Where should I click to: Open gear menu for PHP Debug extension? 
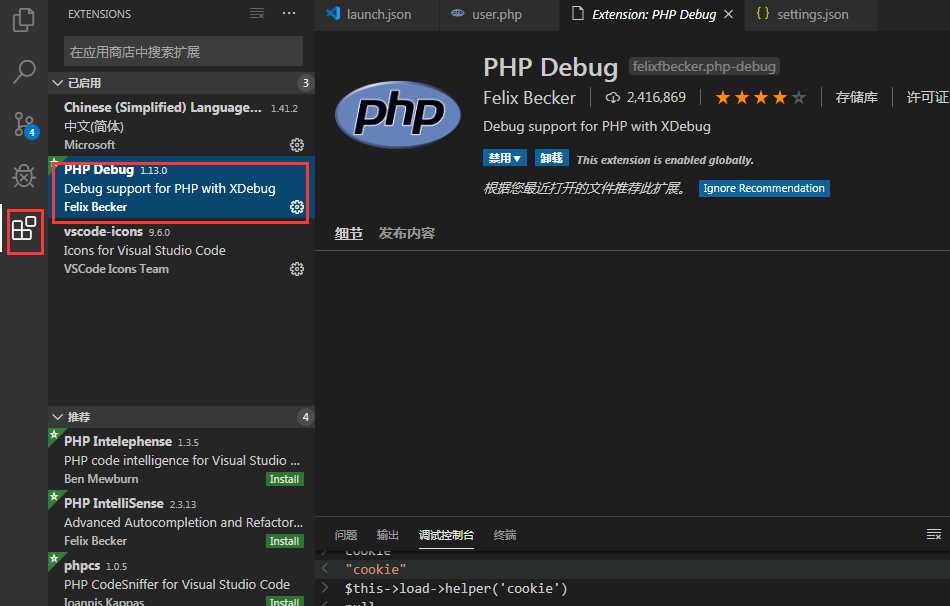pyautogui.click(x=297, y=207)
